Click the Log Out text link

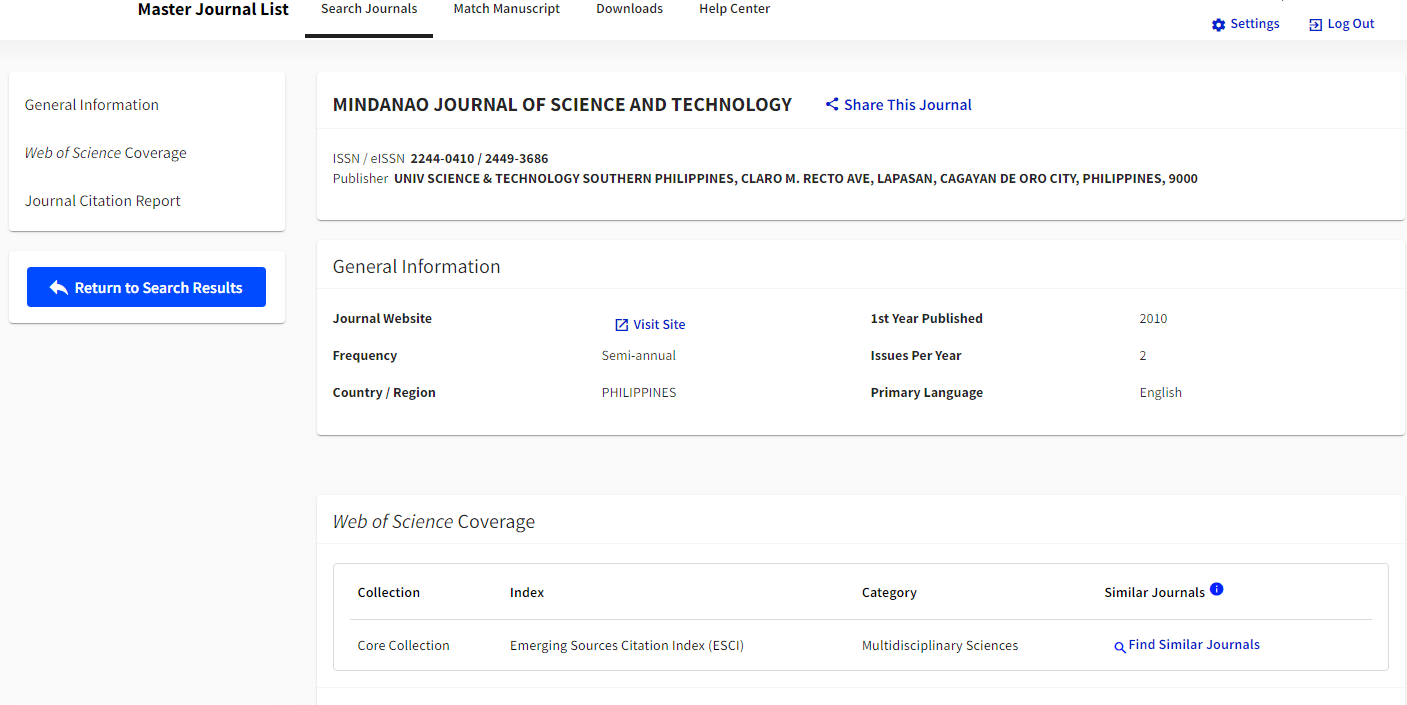pos(1350,24)
